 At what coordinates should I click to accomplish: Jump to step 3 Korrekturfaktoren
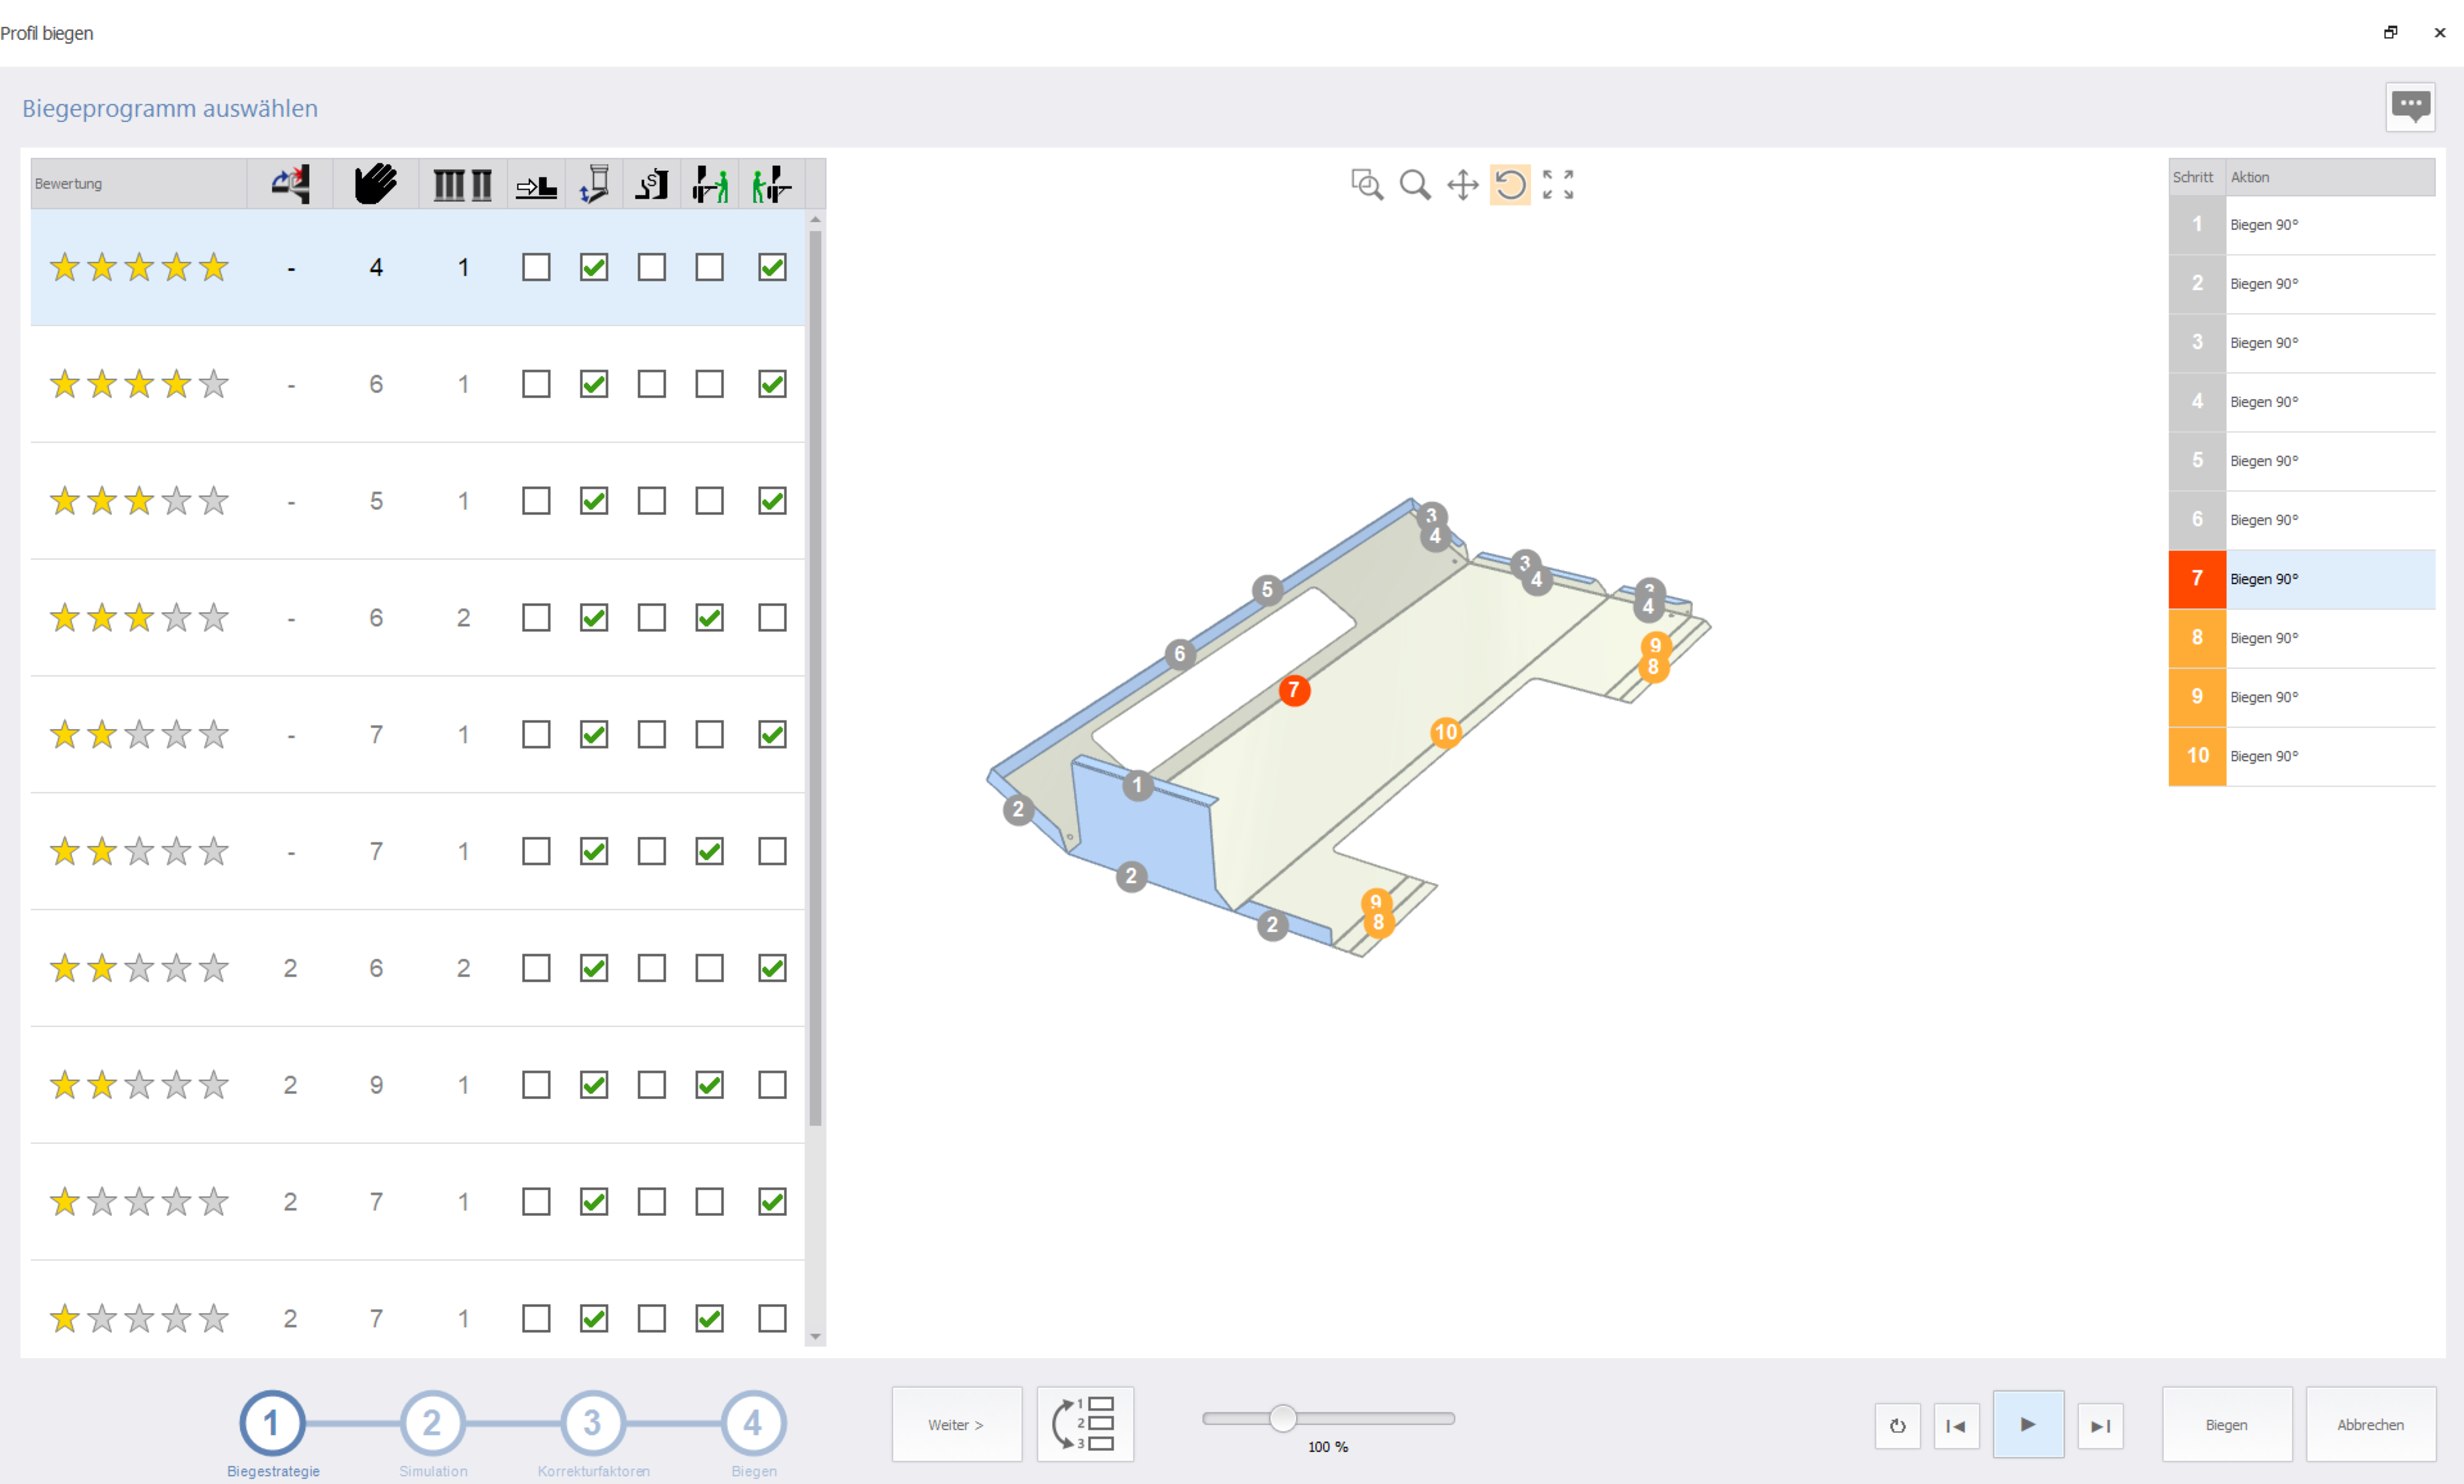coord(592,1423)
